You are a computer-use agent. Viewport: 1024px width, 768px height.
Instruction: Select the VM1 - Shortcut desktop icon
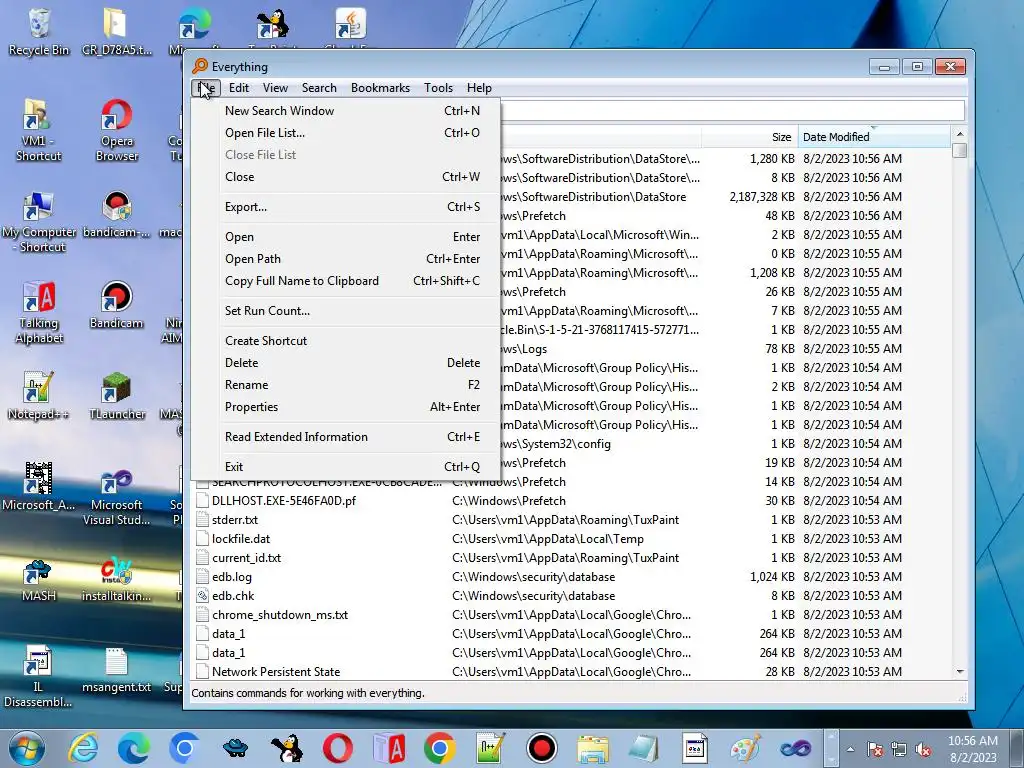point(38,129)
